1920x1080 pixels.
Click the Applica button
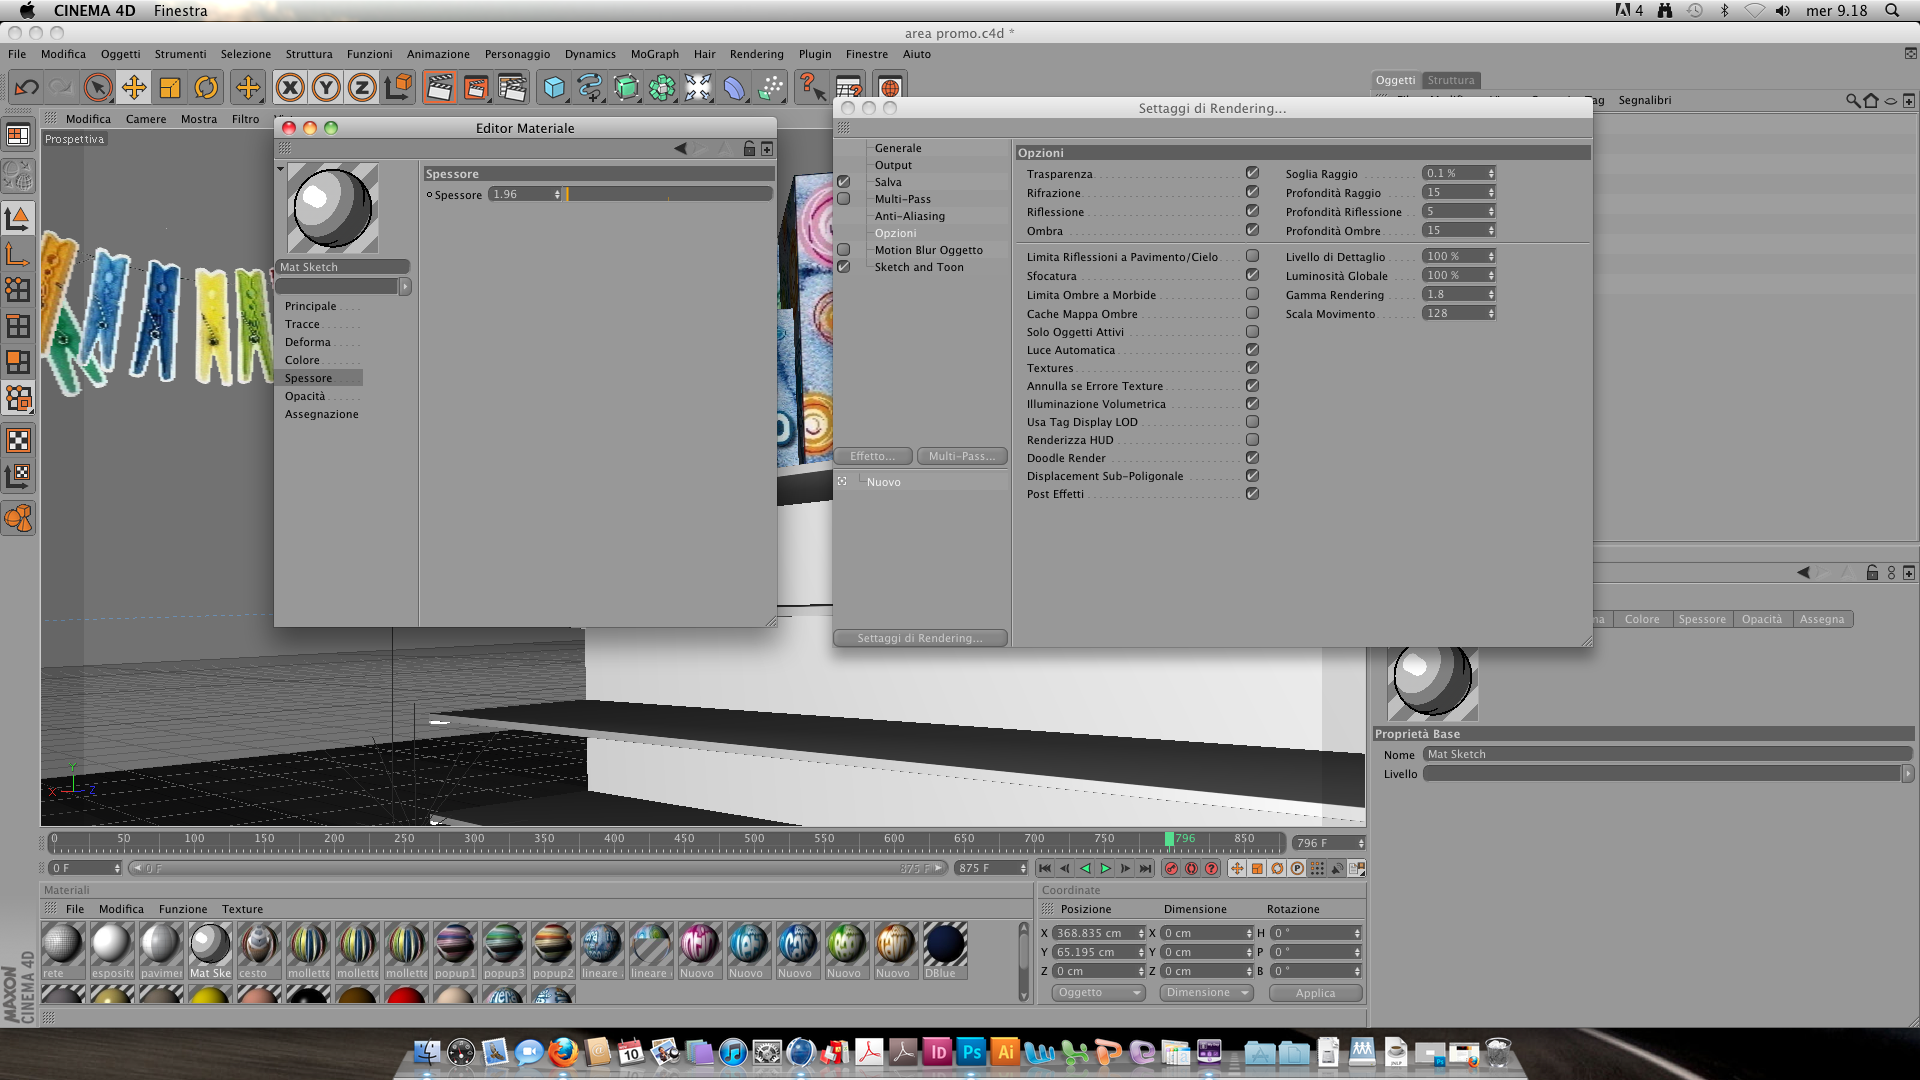tap(1315, 993)
